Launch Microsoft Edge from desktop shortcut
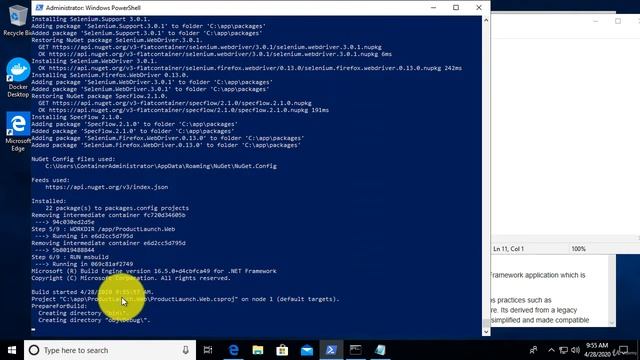The height and width of the screenshot is (360, 640). tap(18, 131)
